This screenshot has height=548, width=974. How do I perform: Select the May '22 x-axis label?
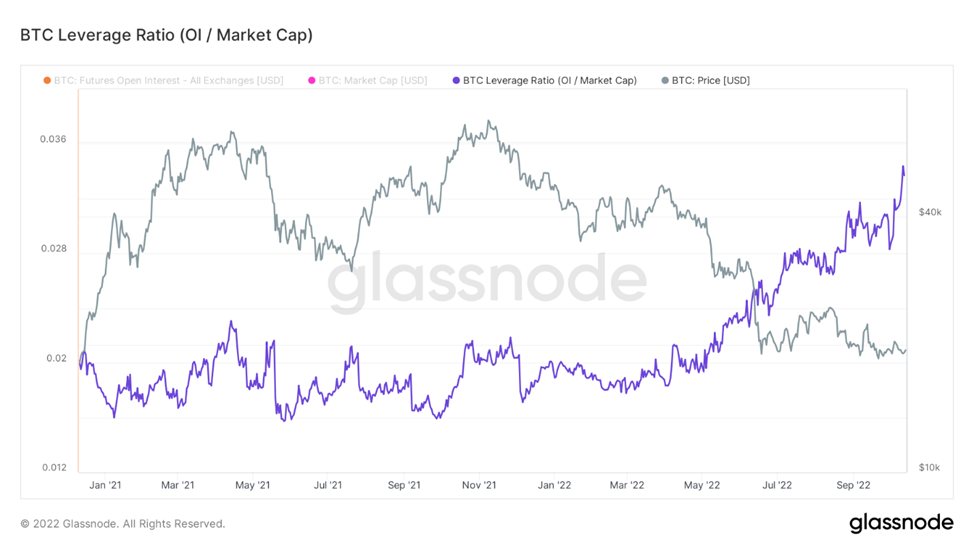point(701,485)
